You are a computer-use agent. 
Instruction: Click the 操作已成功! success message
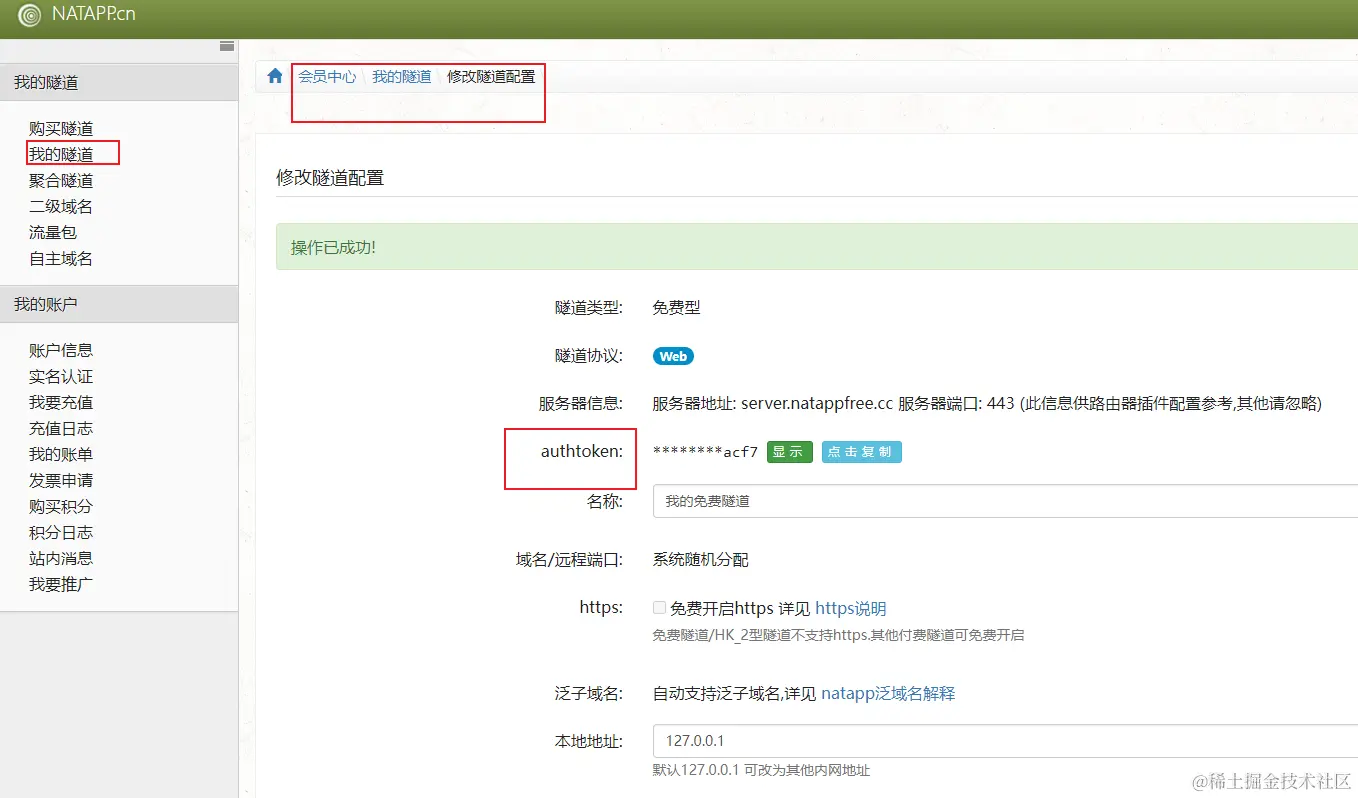pyautogui.click(x=333, y=247)
